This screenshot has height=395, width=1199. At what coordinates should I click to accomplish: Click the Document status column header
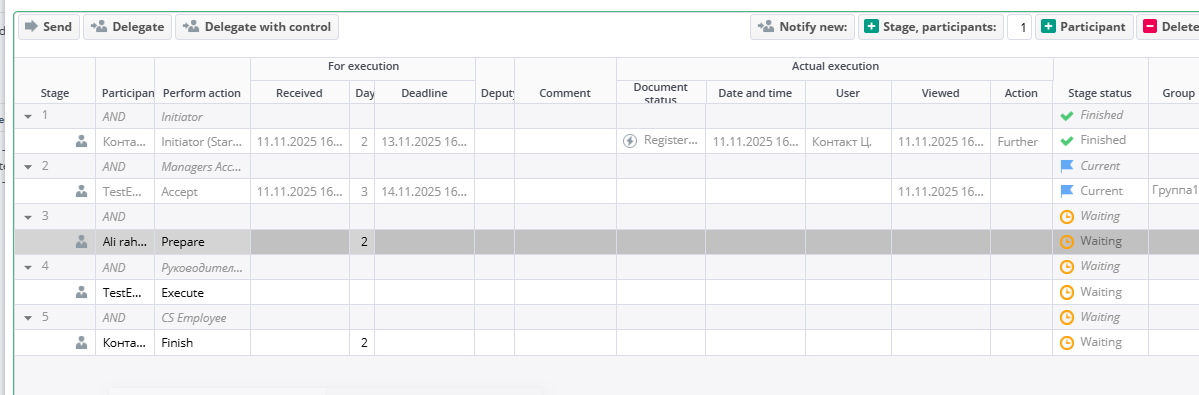(661, 92)
